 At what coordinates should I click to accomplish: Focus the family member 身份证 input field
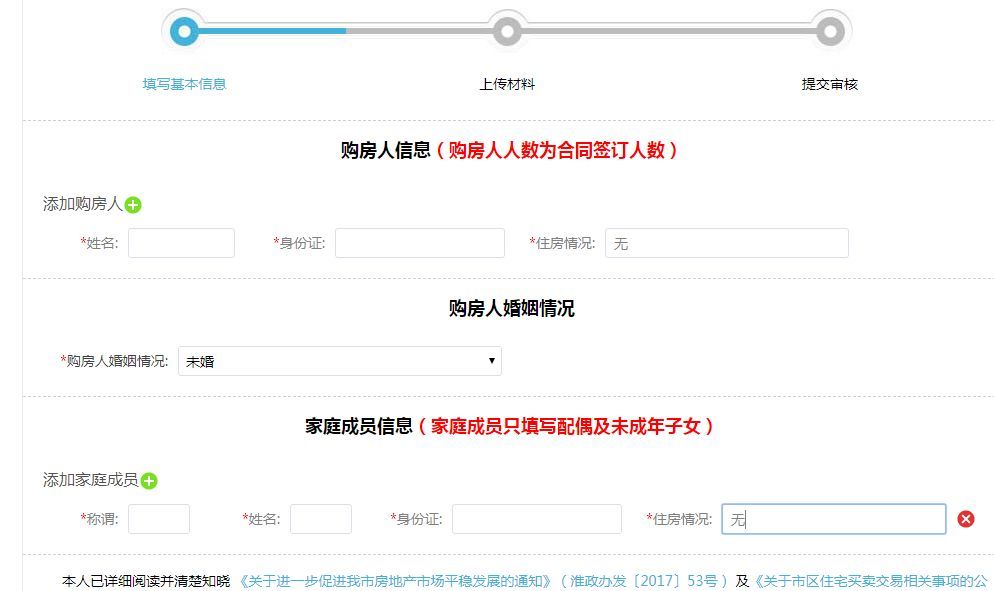537,519
